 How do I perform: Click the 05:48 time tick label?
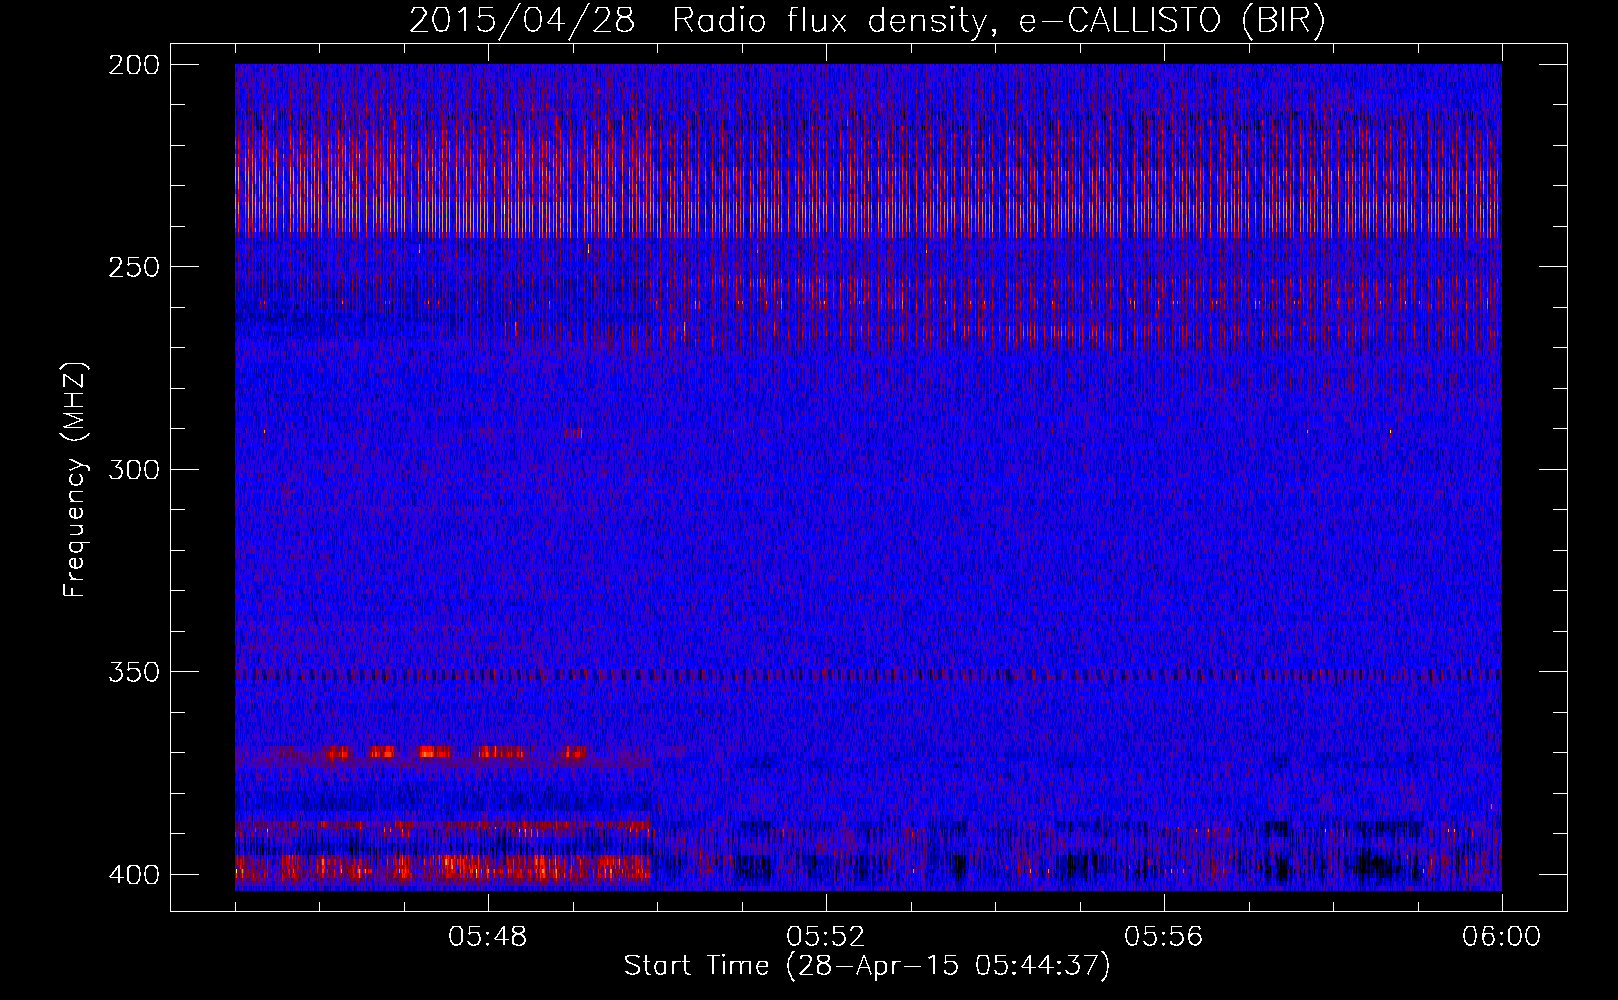[x=488, y=937]
